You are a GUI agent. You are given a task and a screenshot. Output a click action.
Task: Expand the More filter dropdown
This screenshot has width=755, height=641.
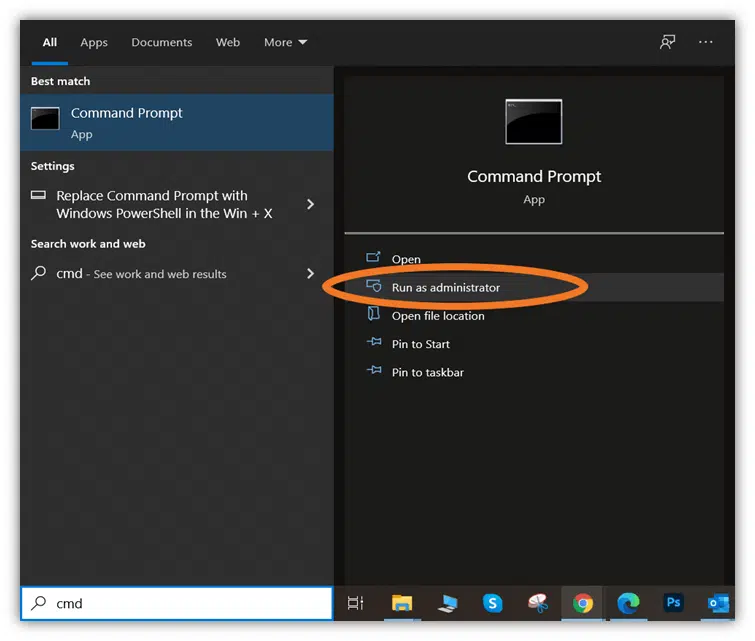[285, 42]
